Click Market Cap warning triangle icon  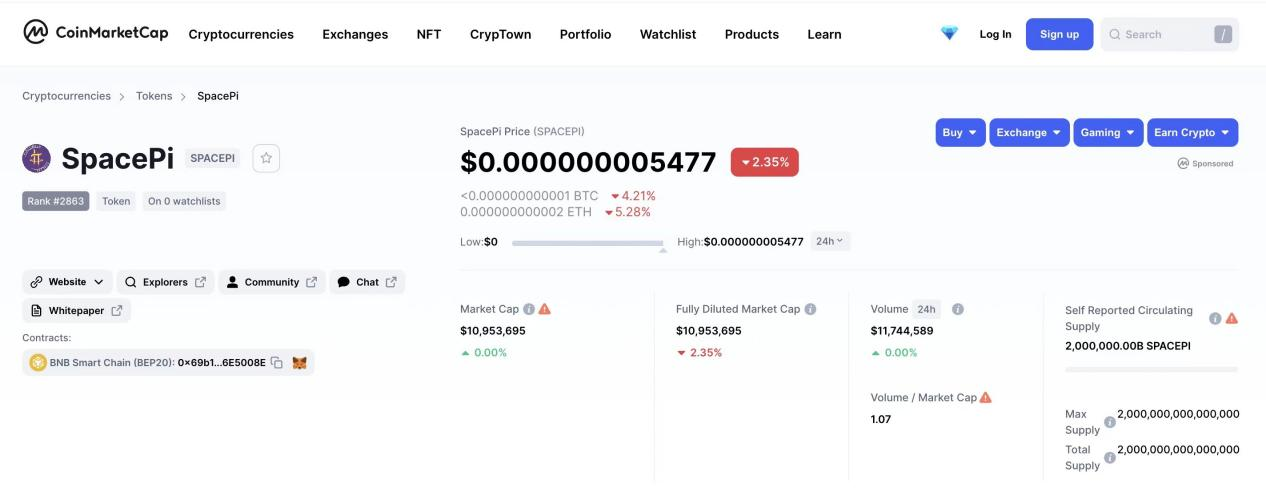(x=545, y=309)
